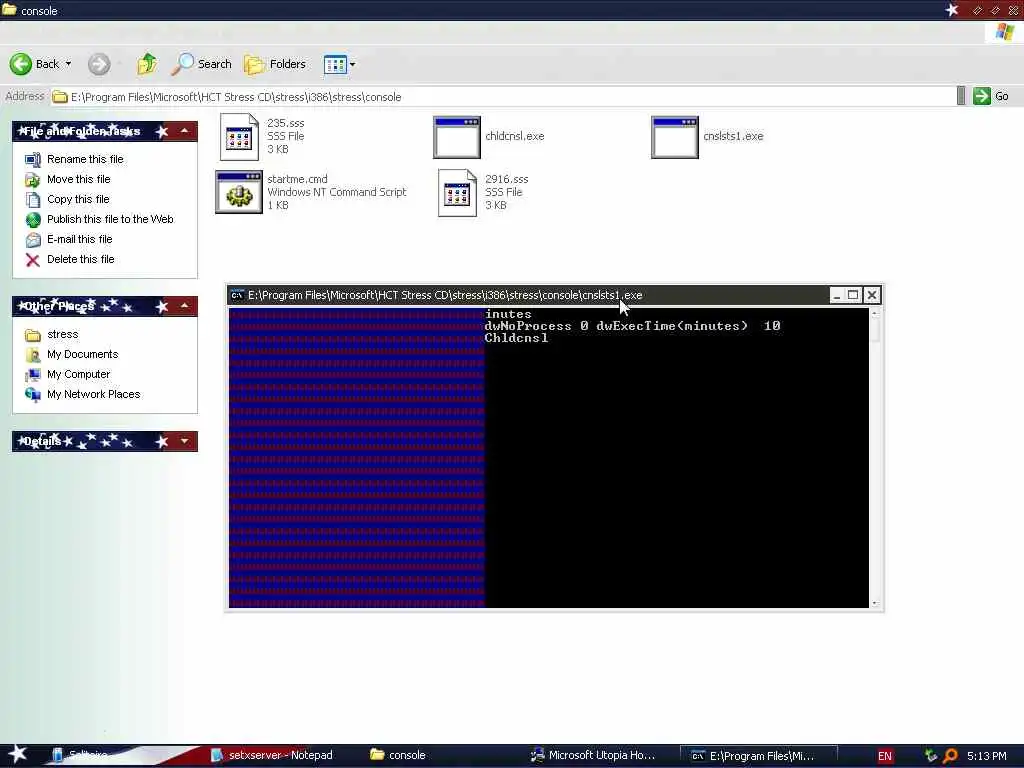Maximize the cnslsts1.exe console window
This screenshot has height=768, width=1024.
[853, 295]
